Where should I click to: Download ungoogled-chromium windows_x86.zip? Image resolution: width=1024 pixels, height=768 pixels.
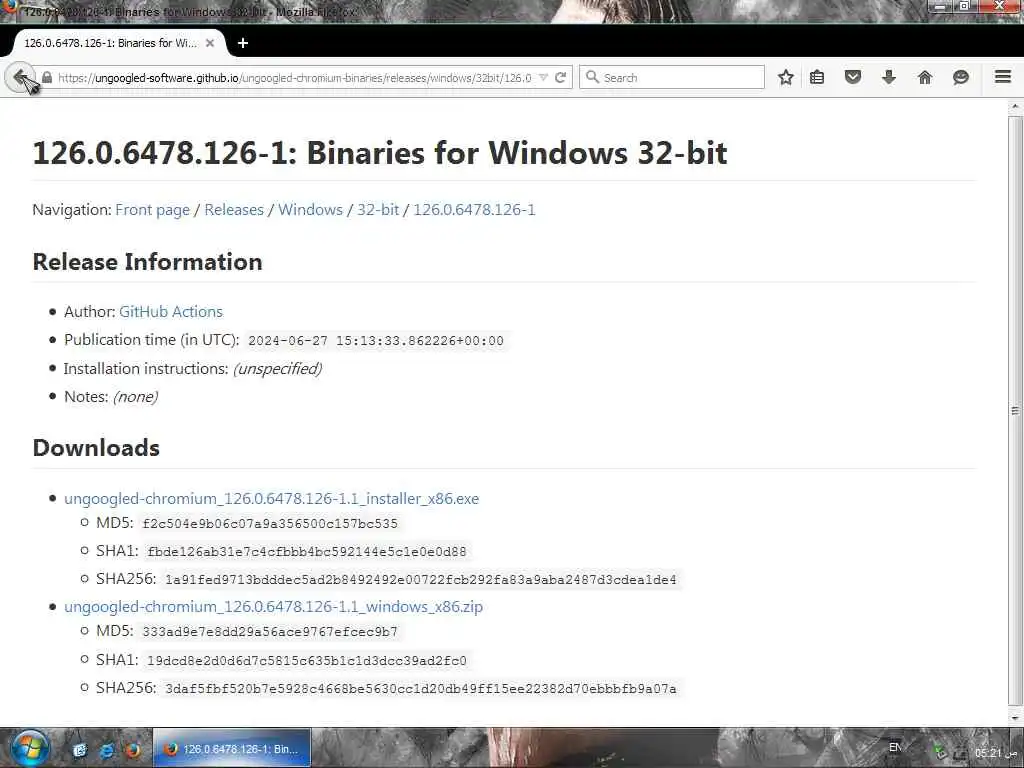(x=273, y=607)
